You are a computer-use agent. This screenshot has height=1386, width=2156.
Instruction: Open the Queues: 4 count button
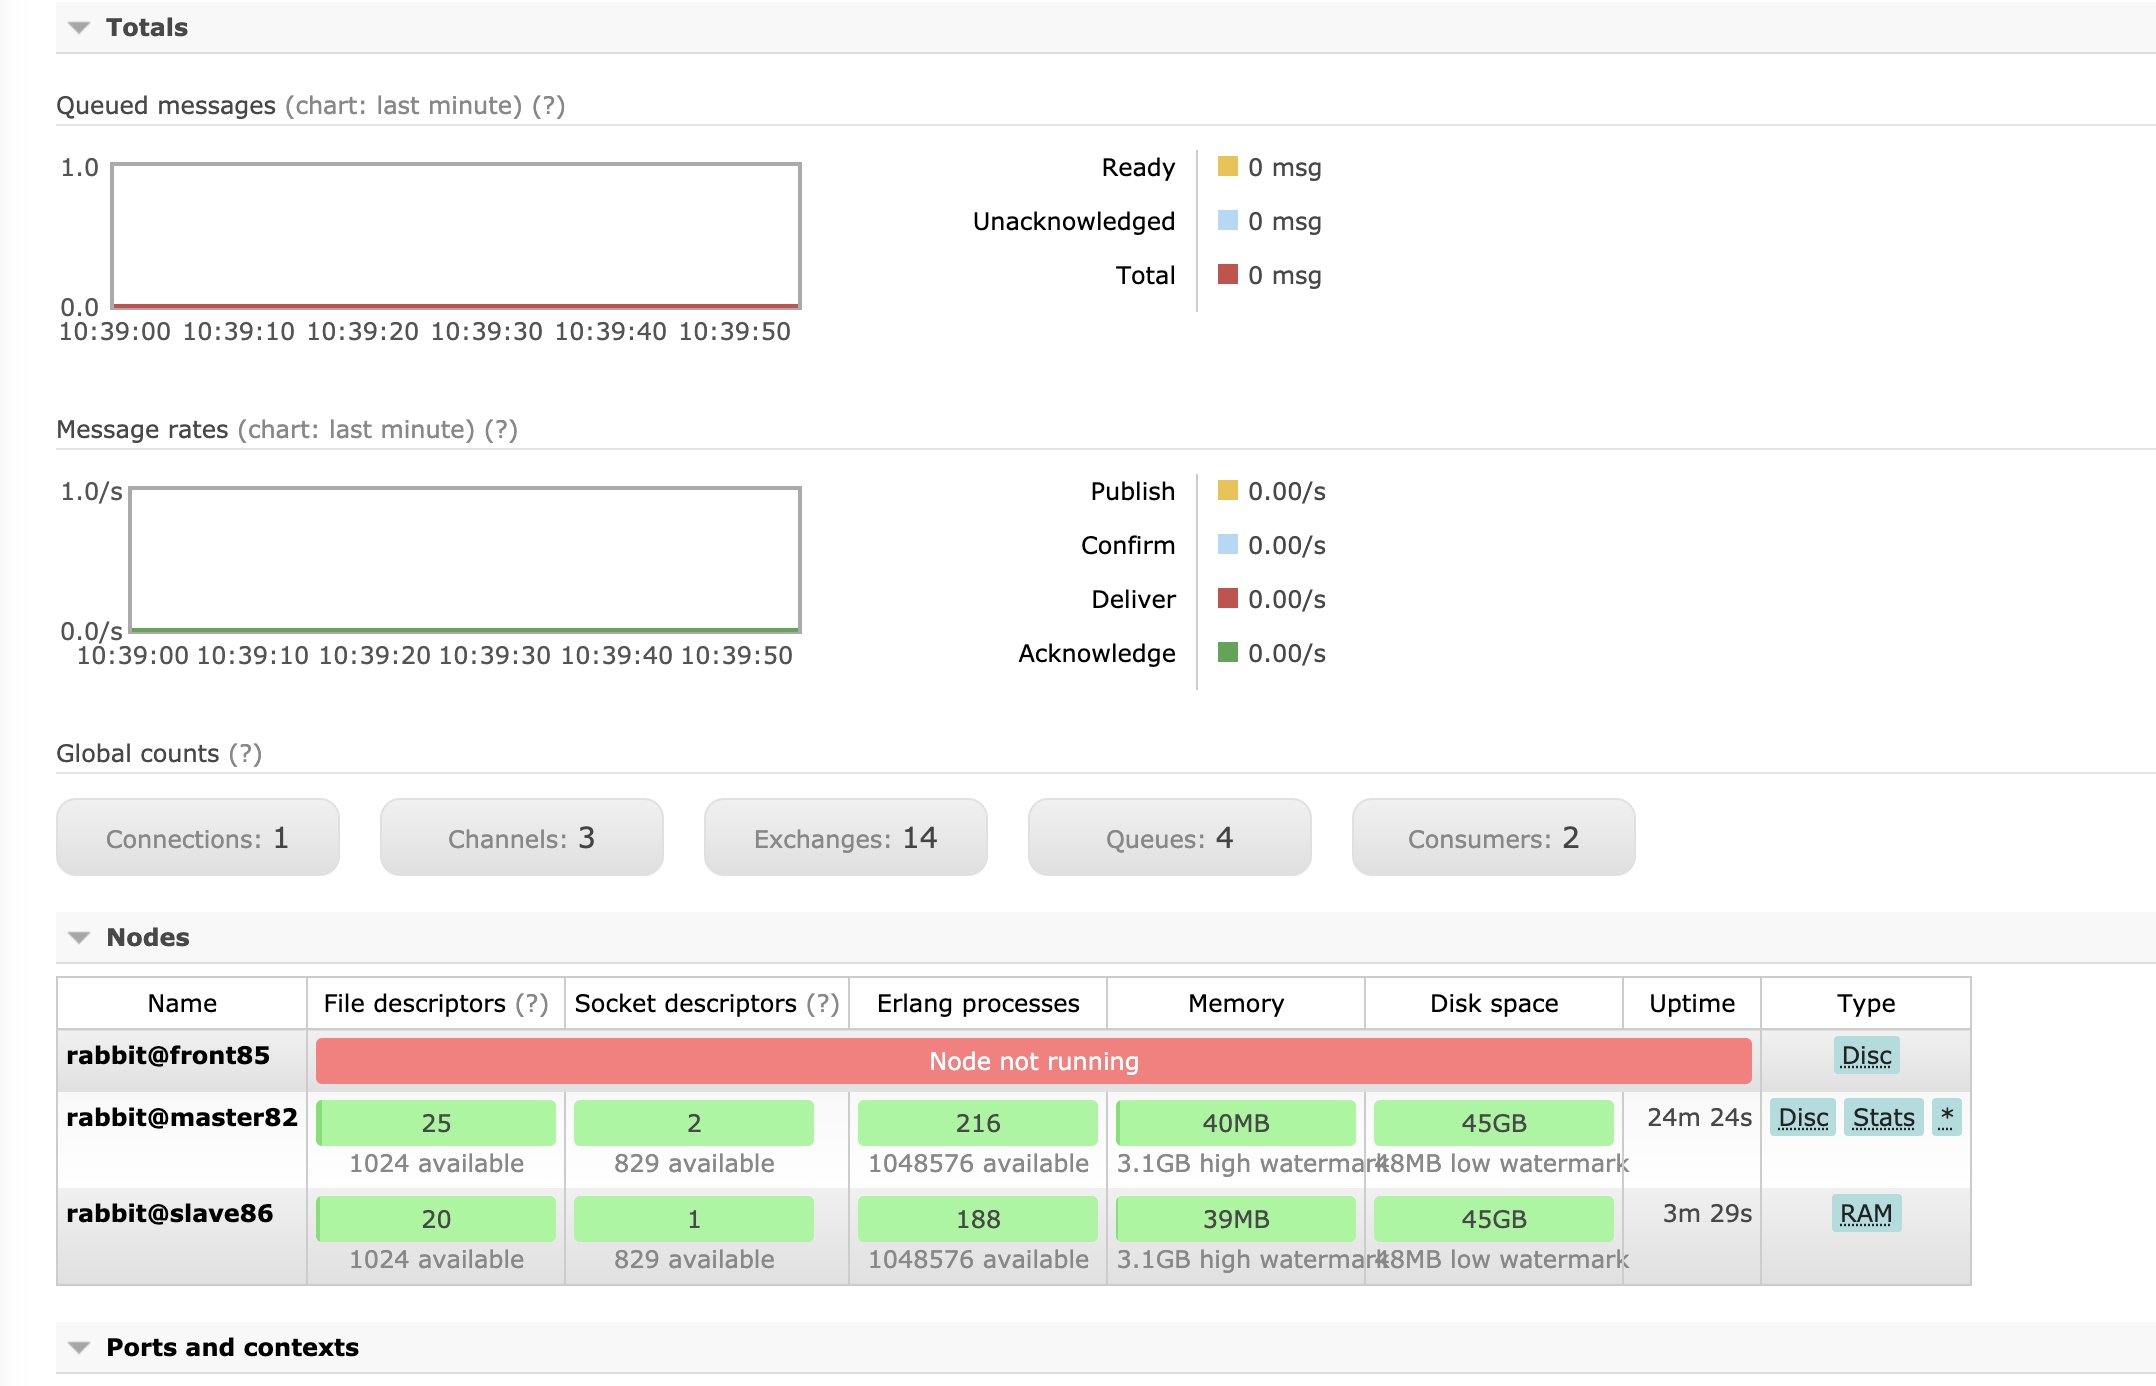point(1169,838)
